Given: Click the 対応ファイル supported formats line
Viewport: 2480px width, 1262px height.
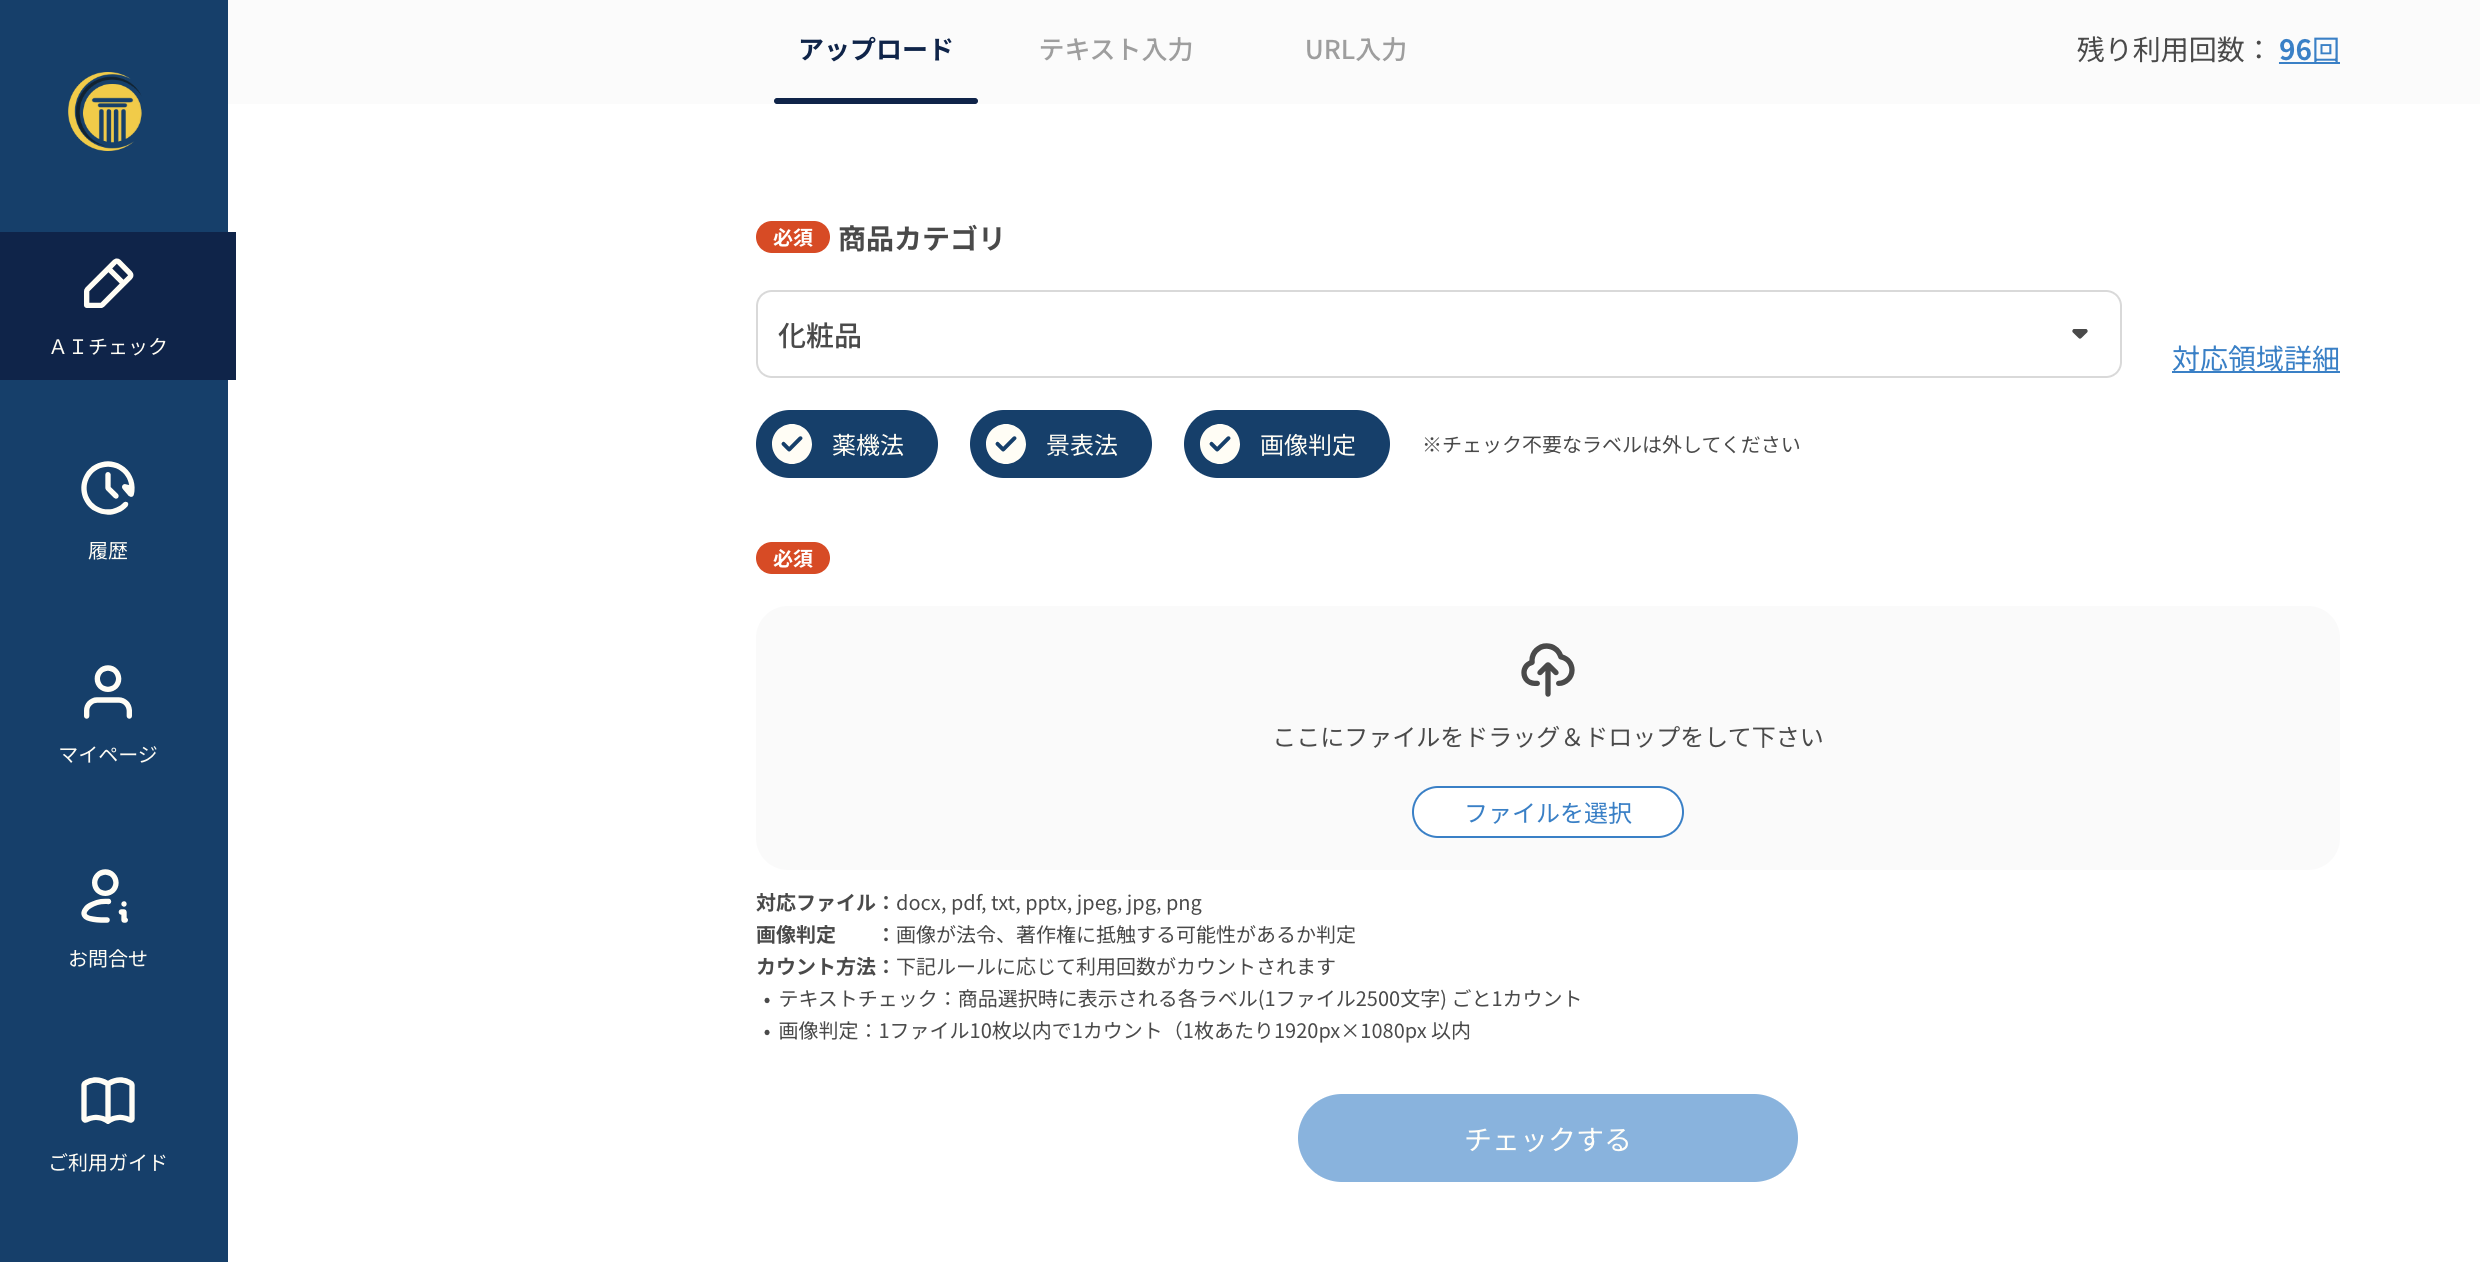Looking at the screenshot, I should coord(979,903).
